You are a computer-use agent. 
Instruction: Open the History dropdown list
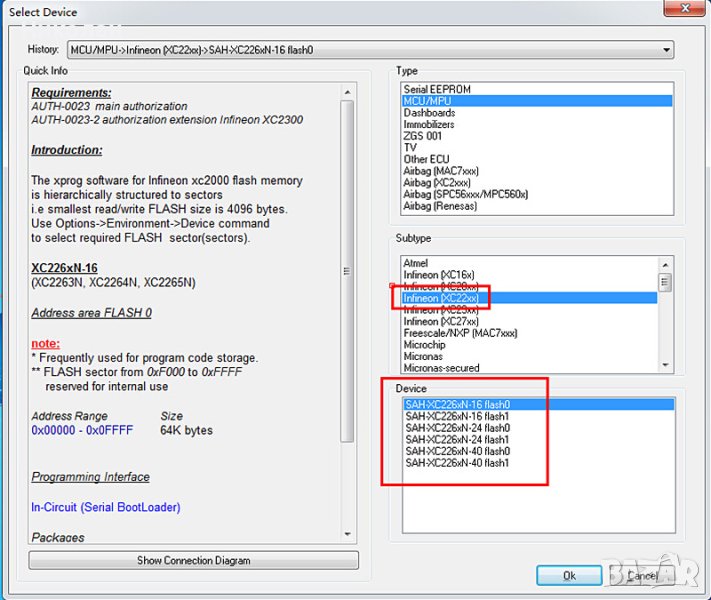[666, 50]
